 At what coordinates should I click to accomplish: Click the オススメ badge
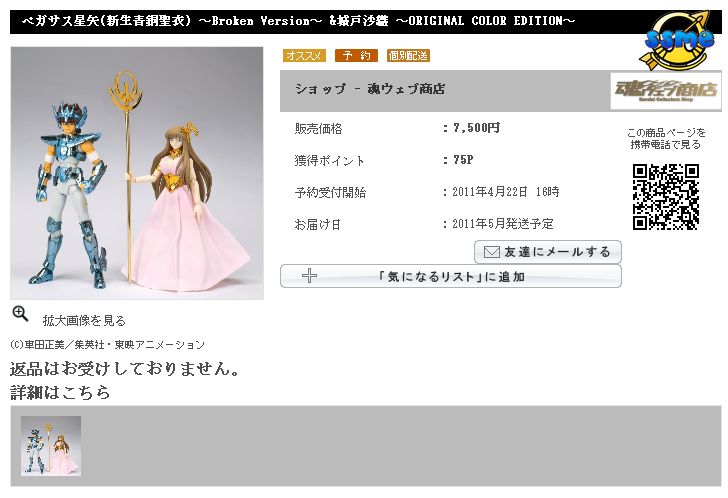point(304,56)
